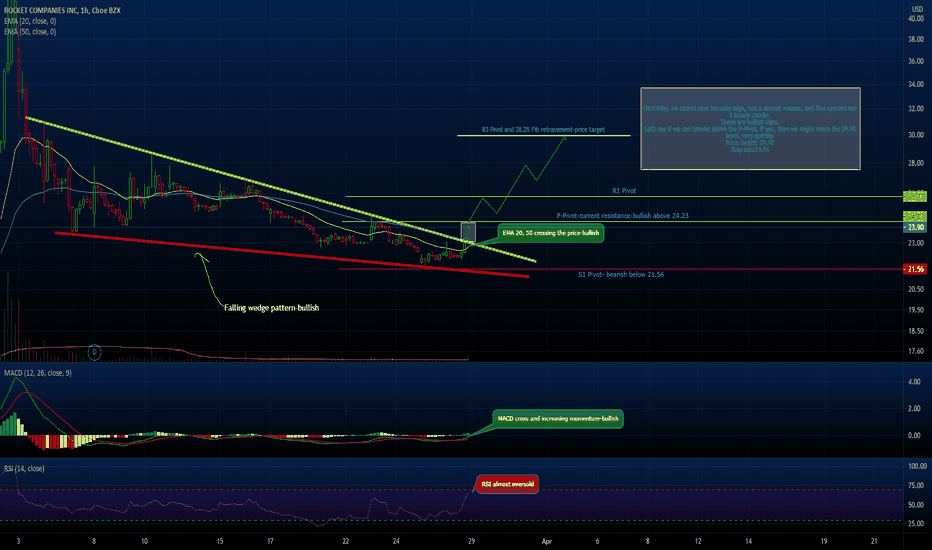Click the red "RSI almost oversold" callout
The image size is (932, 550).
click(508, 484)
